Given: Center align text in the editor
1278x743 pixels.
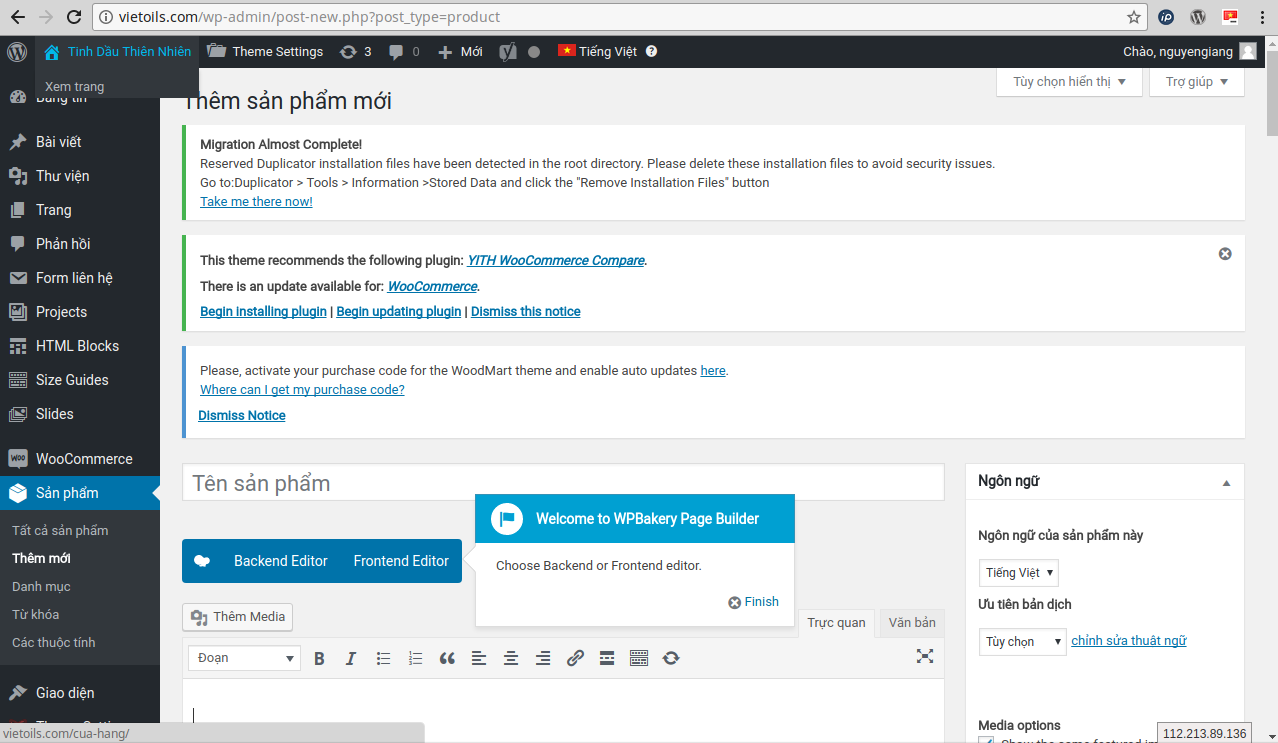Looking at the screenshot, I should (x=511, y=658).
